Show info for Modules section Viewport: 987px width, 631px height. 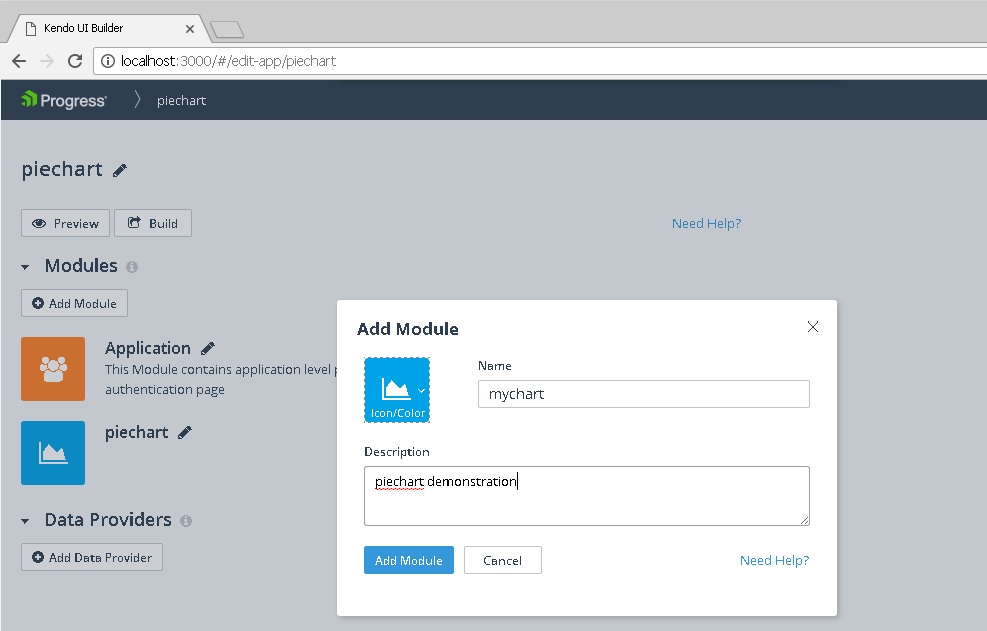[132, 267]
